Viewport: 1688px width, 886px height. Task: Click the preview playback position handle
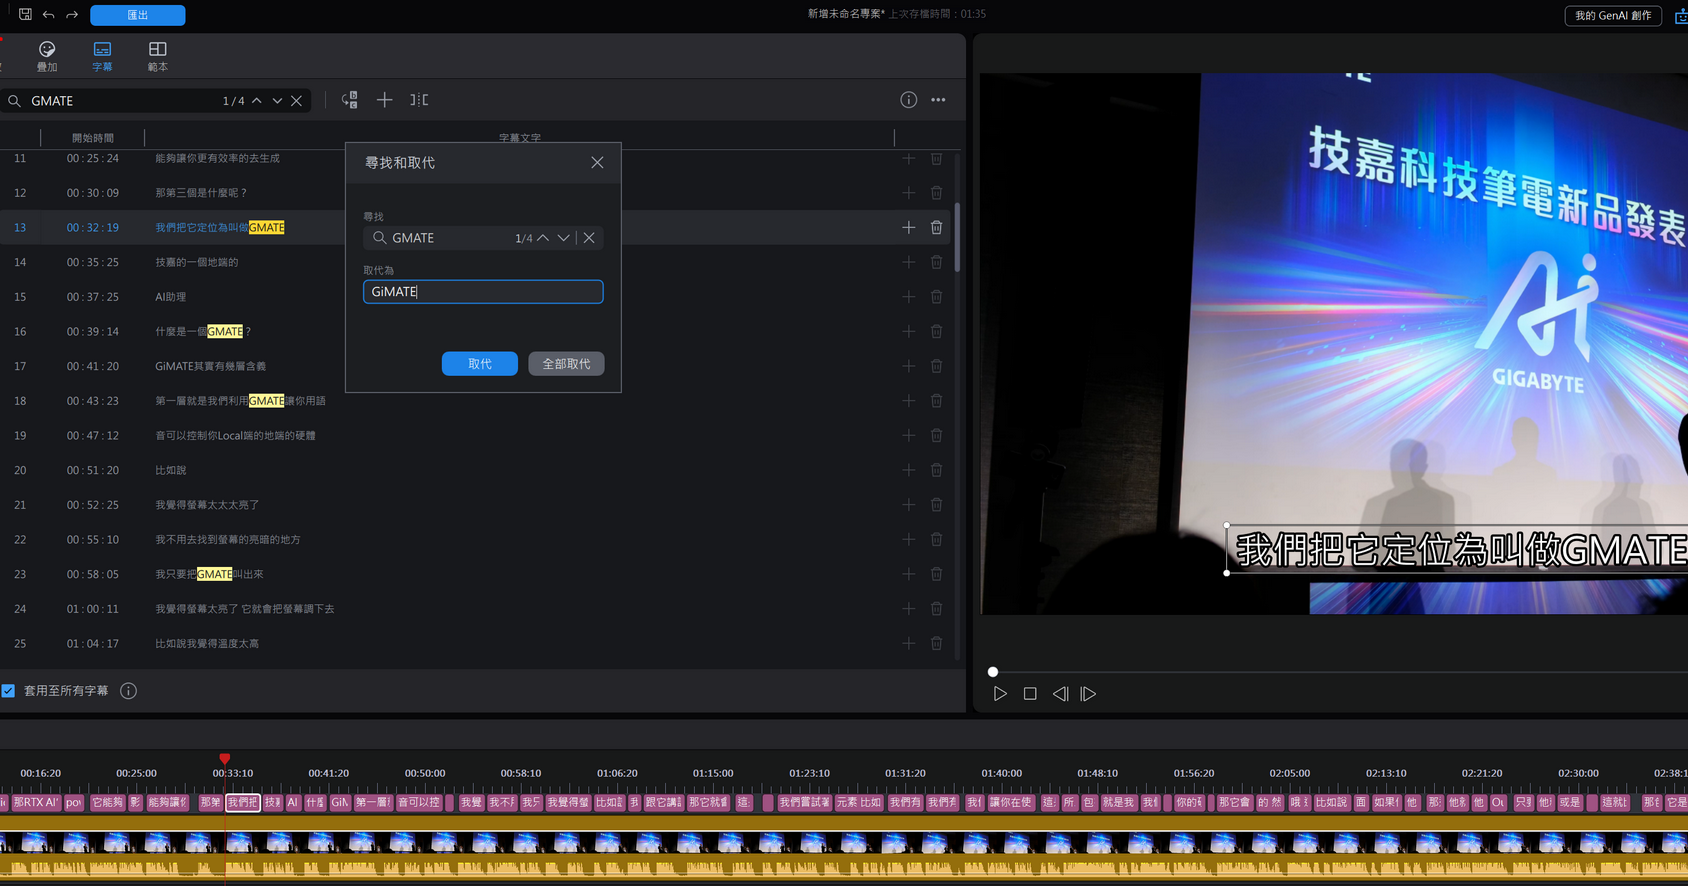(993, 672)
